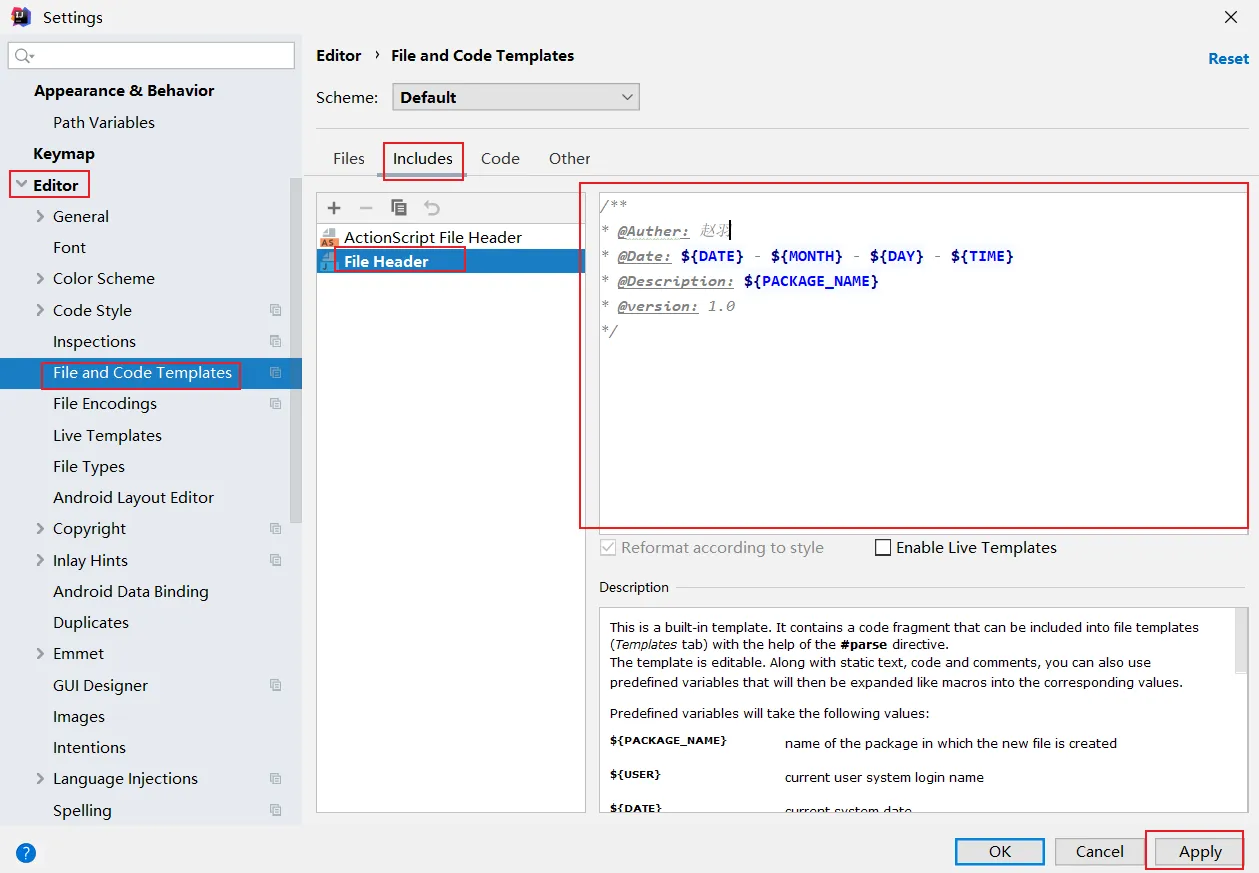1259x873 pixels.
Task: Click the add template plus icon
Action: [x=334, y=208]
